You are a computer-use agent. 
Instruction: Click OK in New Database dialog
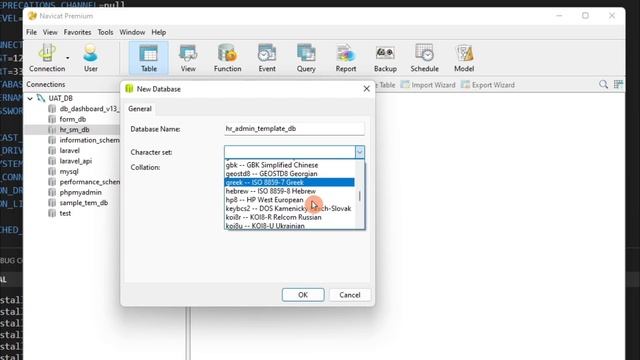tap(303, 295)
